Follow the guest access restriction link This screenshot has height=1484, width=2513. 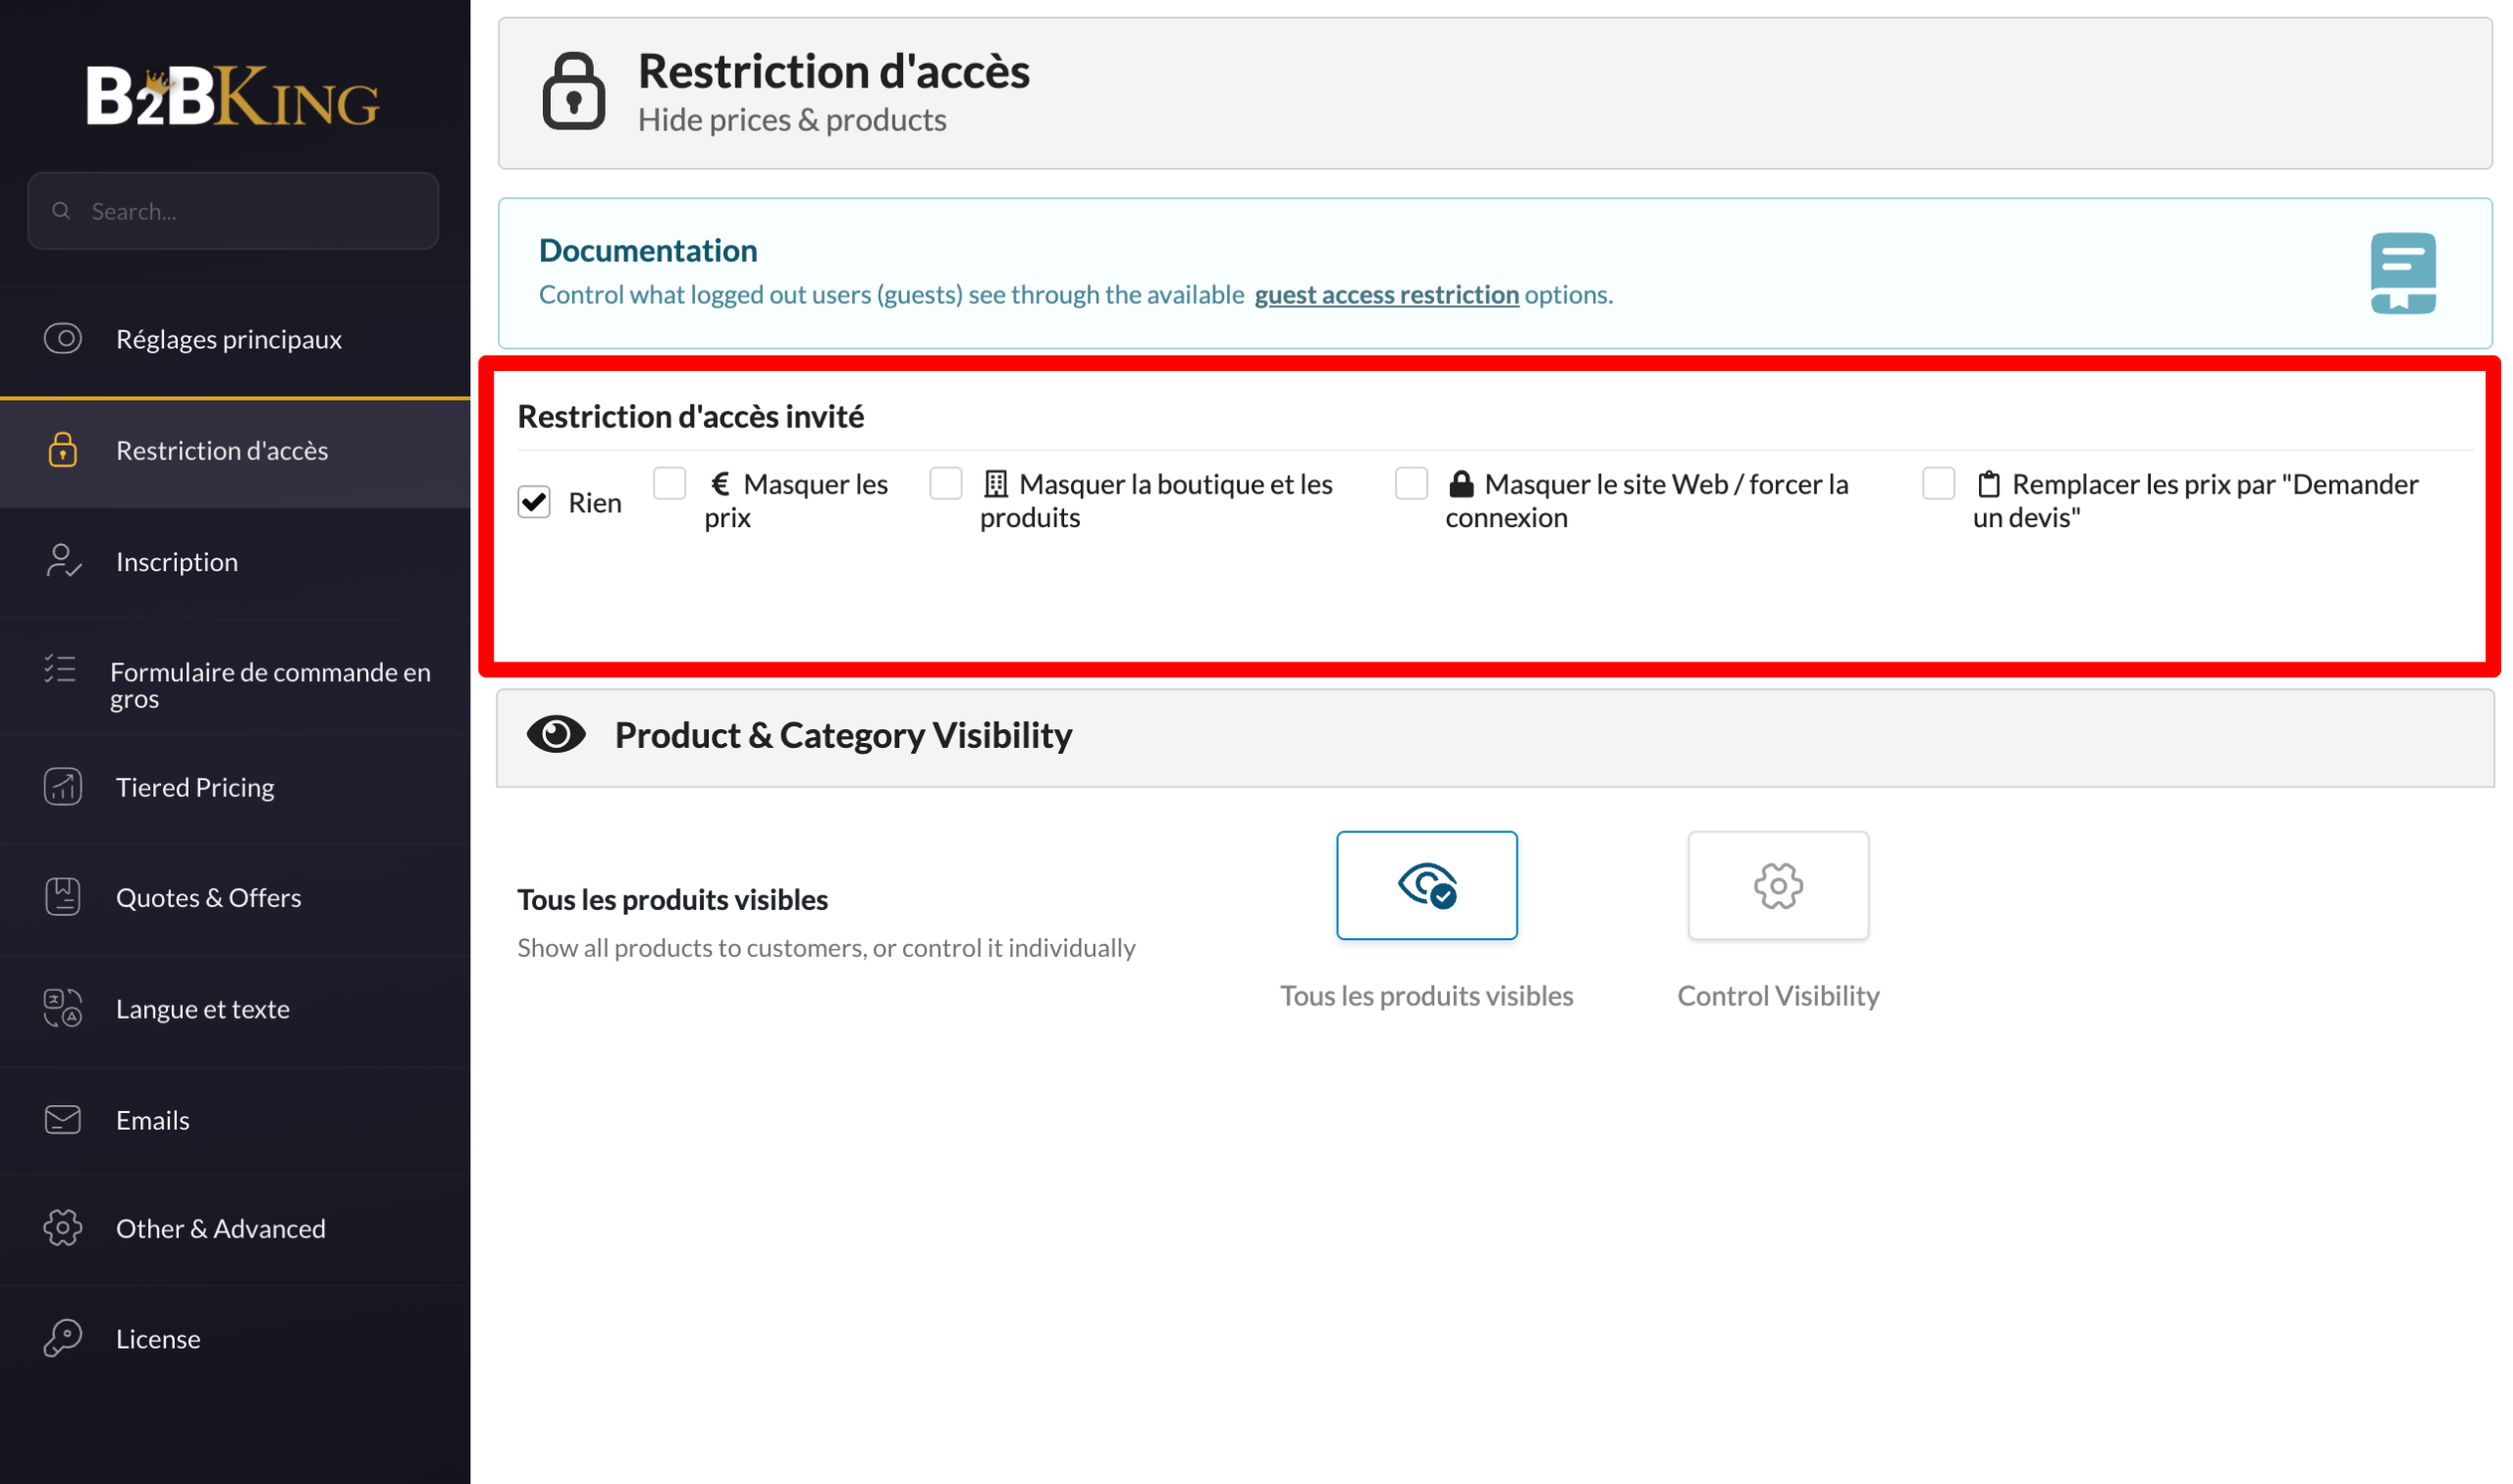tap(1386, 294)
